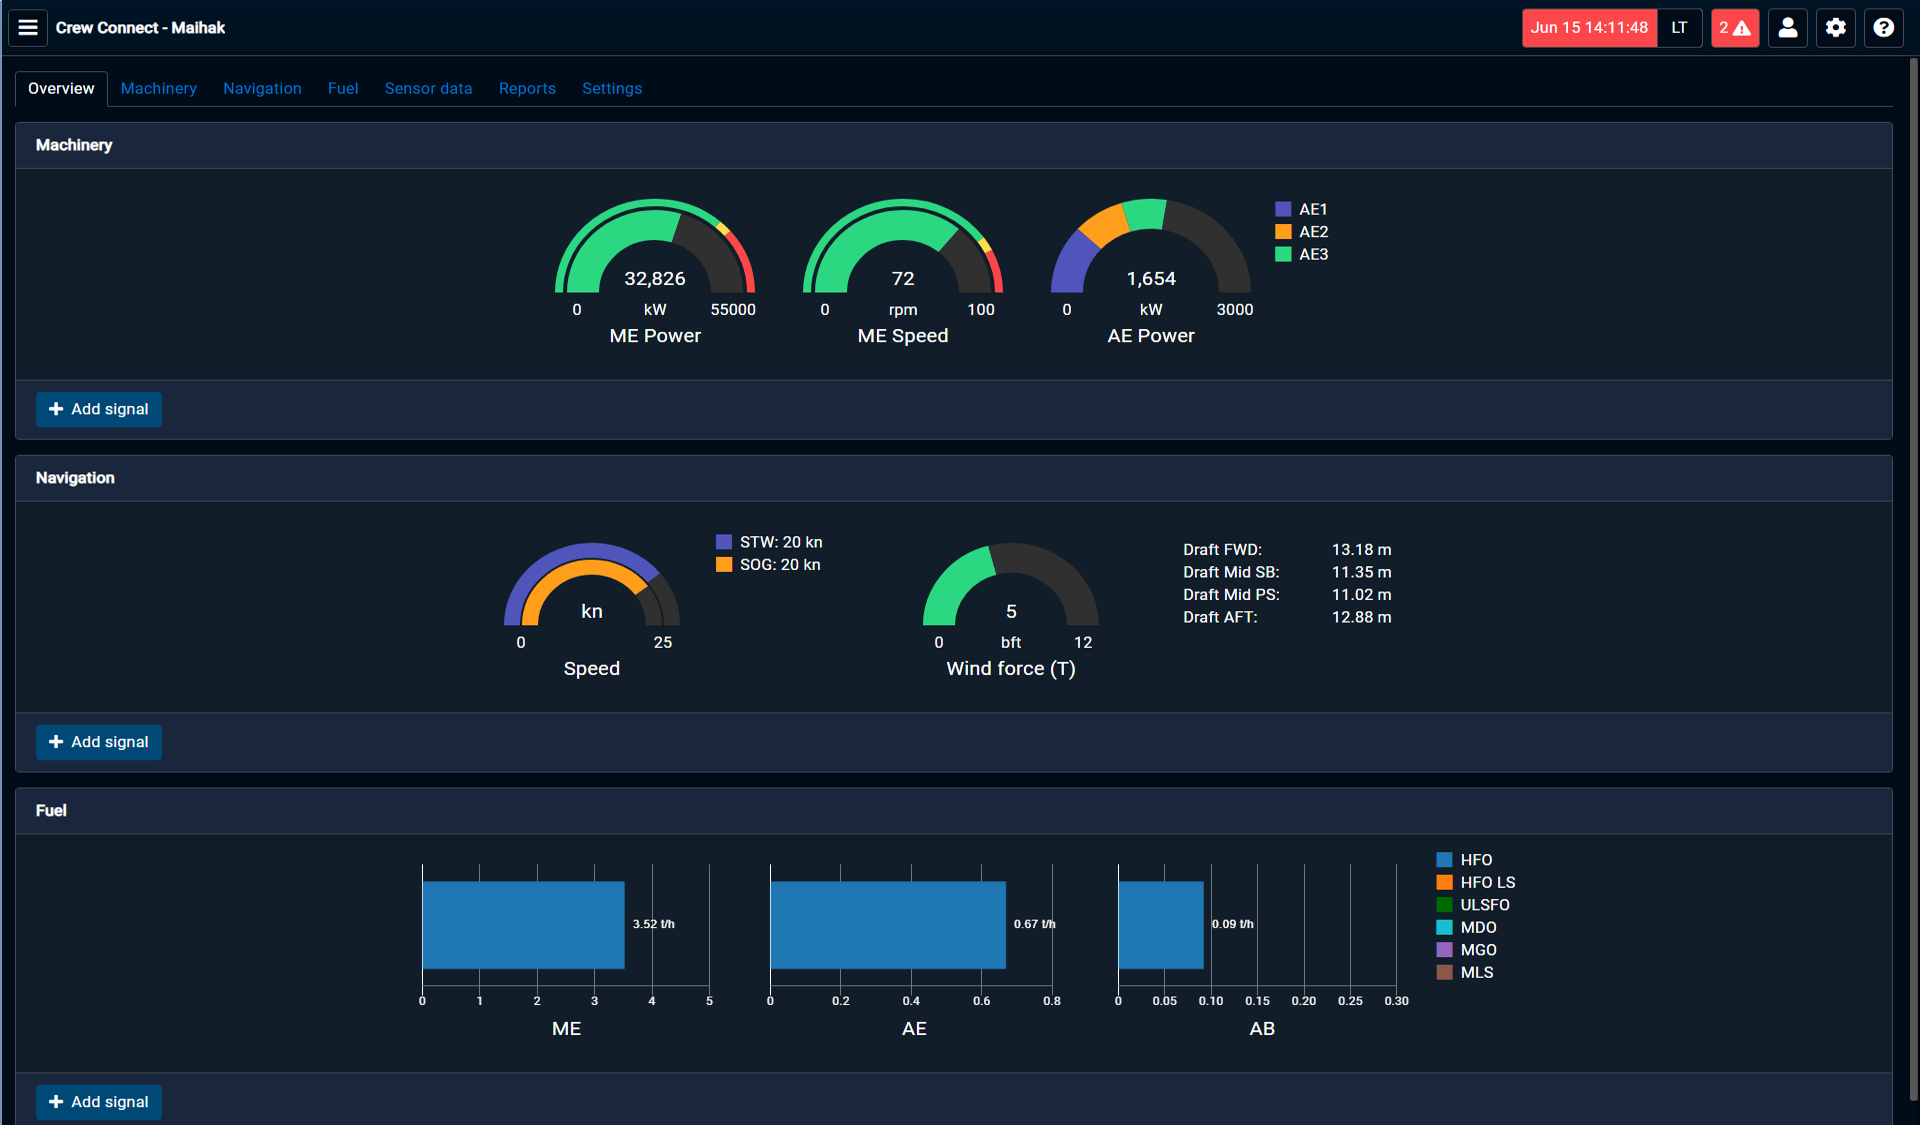Click the date and time display
The image size is (1920, 1125).
1588,28
